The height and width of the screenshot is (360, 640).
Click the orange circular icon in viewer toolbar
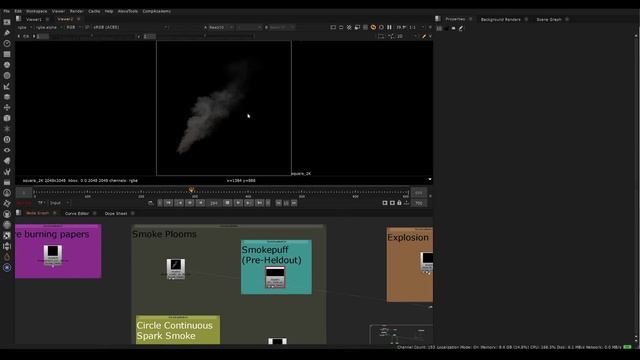point(373,27)
